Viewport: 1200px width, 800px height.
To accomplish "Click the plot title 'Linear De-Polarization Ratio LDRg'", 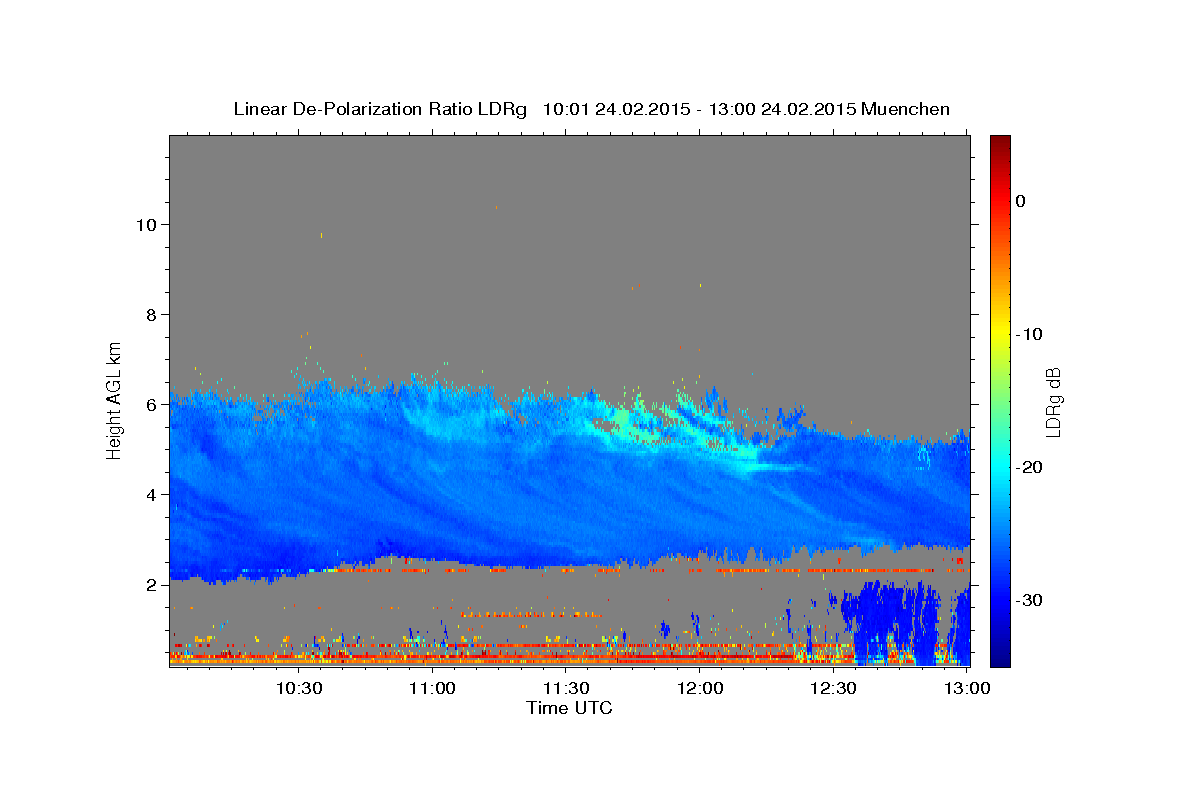I will 380,109.
